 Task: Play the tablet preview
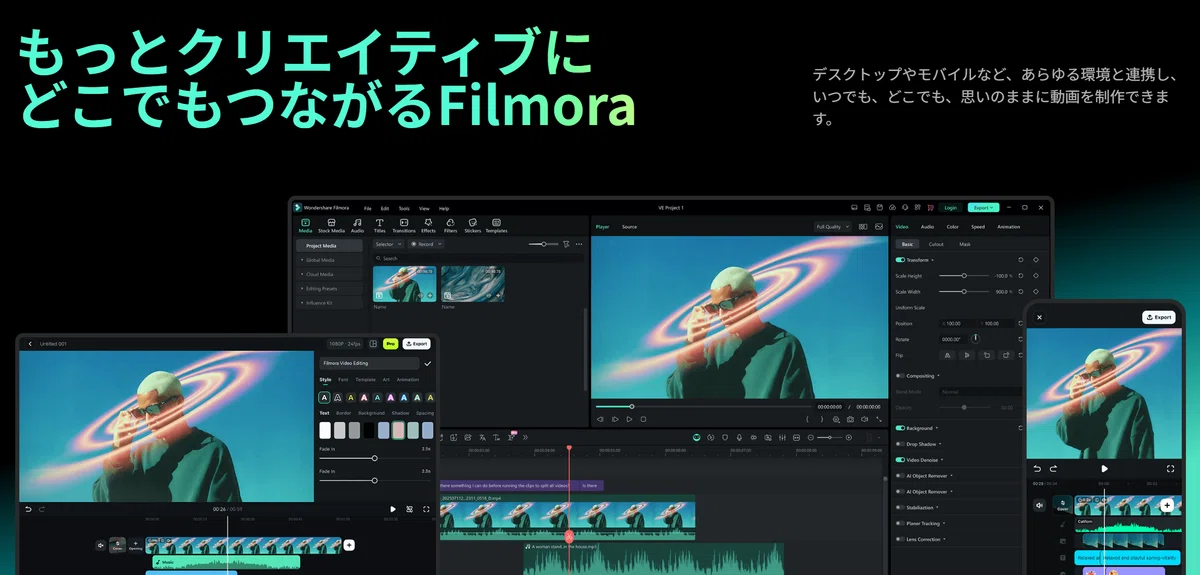(392, 509)
